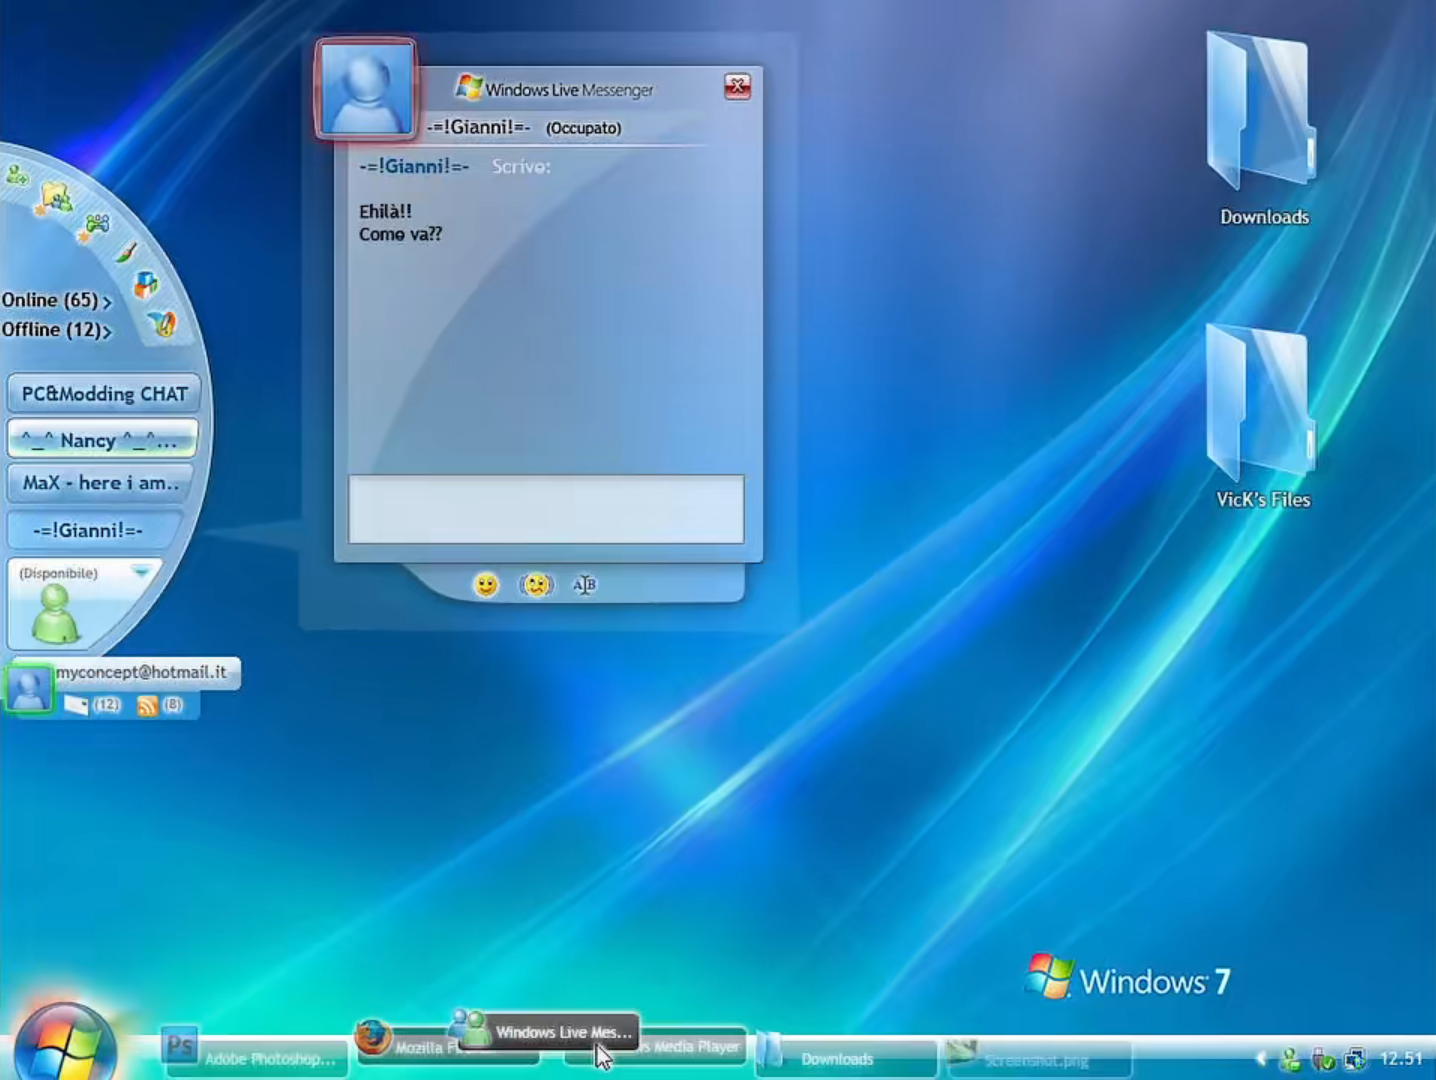Close the Windows Live Messenger chat window
The image size is (1436, 1080).
coord(737,87)
